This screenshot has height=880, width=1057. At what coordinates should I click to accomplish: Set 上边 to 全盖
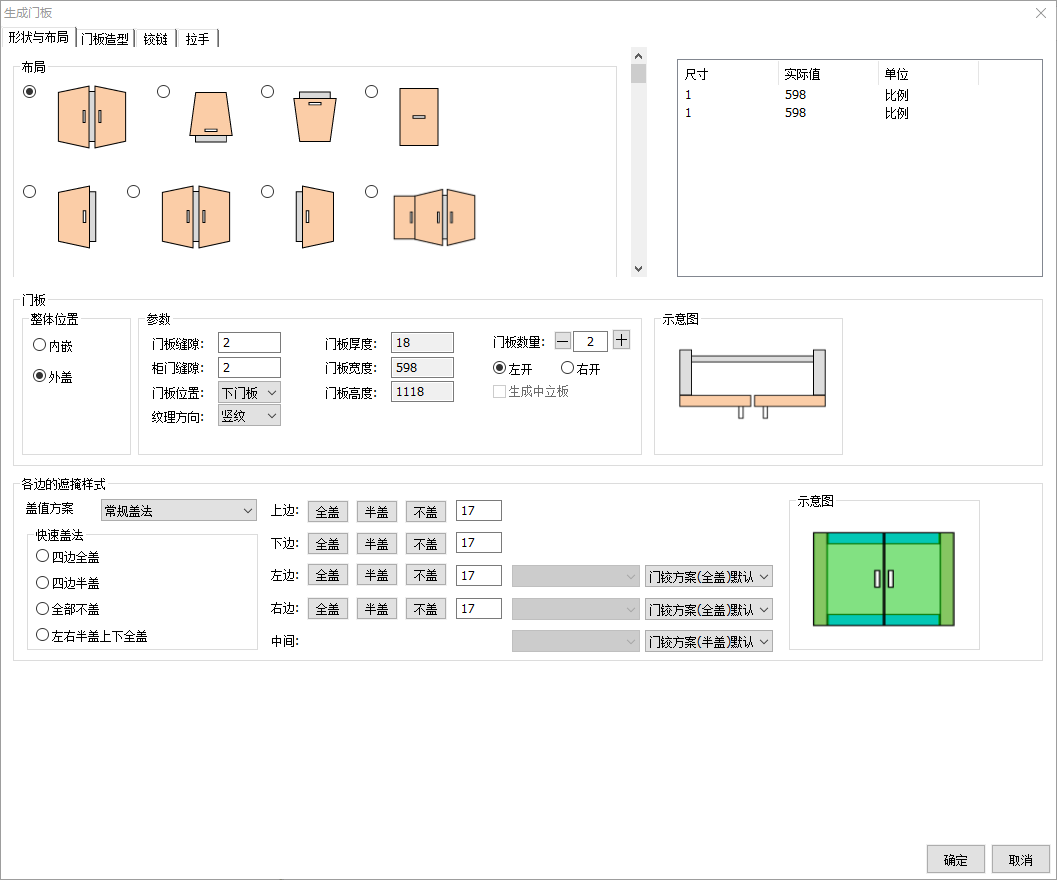328,512
